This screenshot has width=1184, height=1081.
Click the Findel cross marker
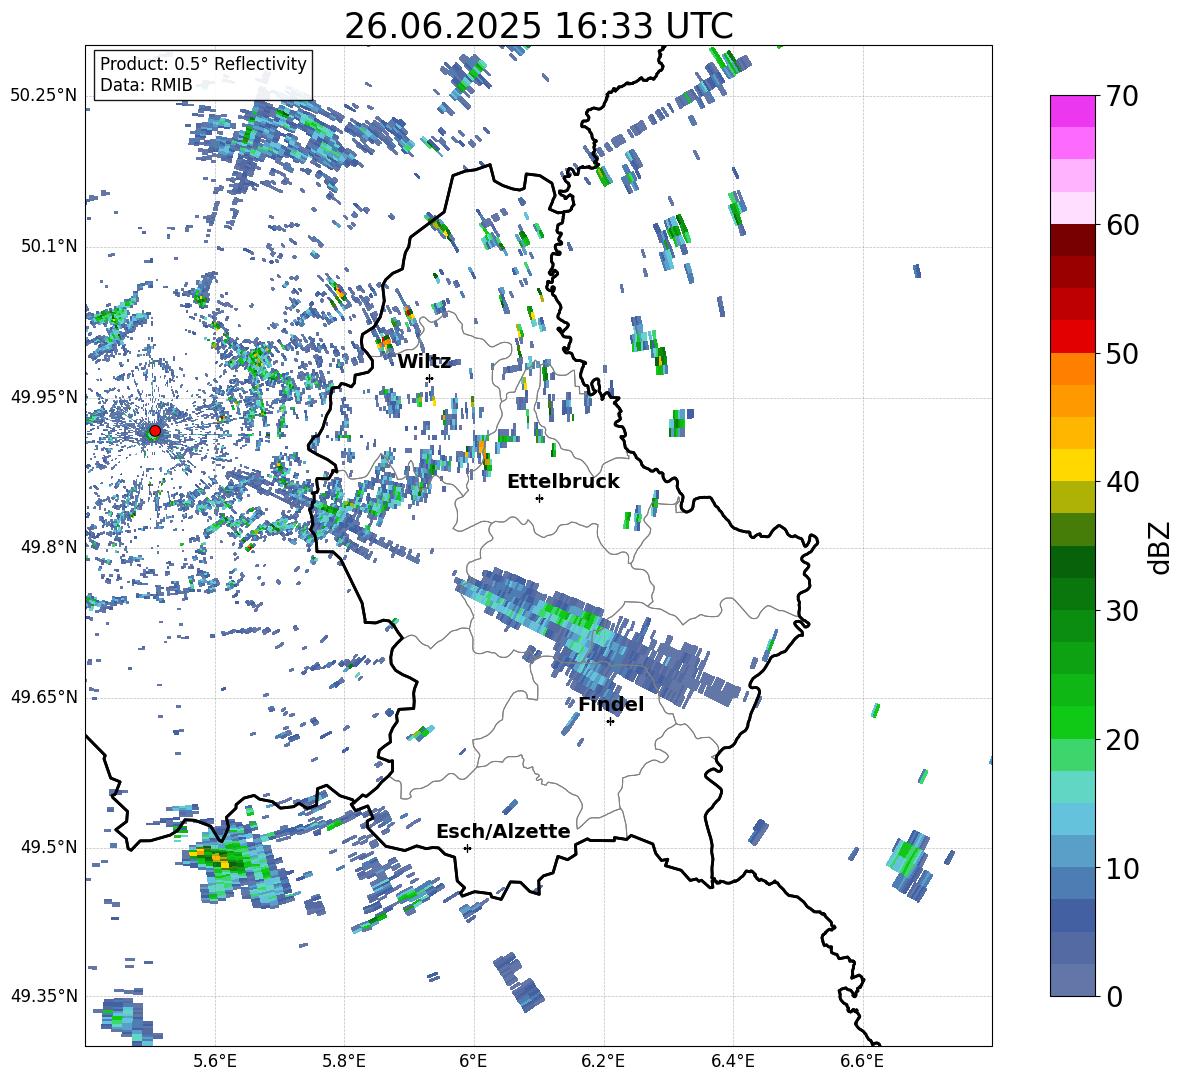click(610, 722)
